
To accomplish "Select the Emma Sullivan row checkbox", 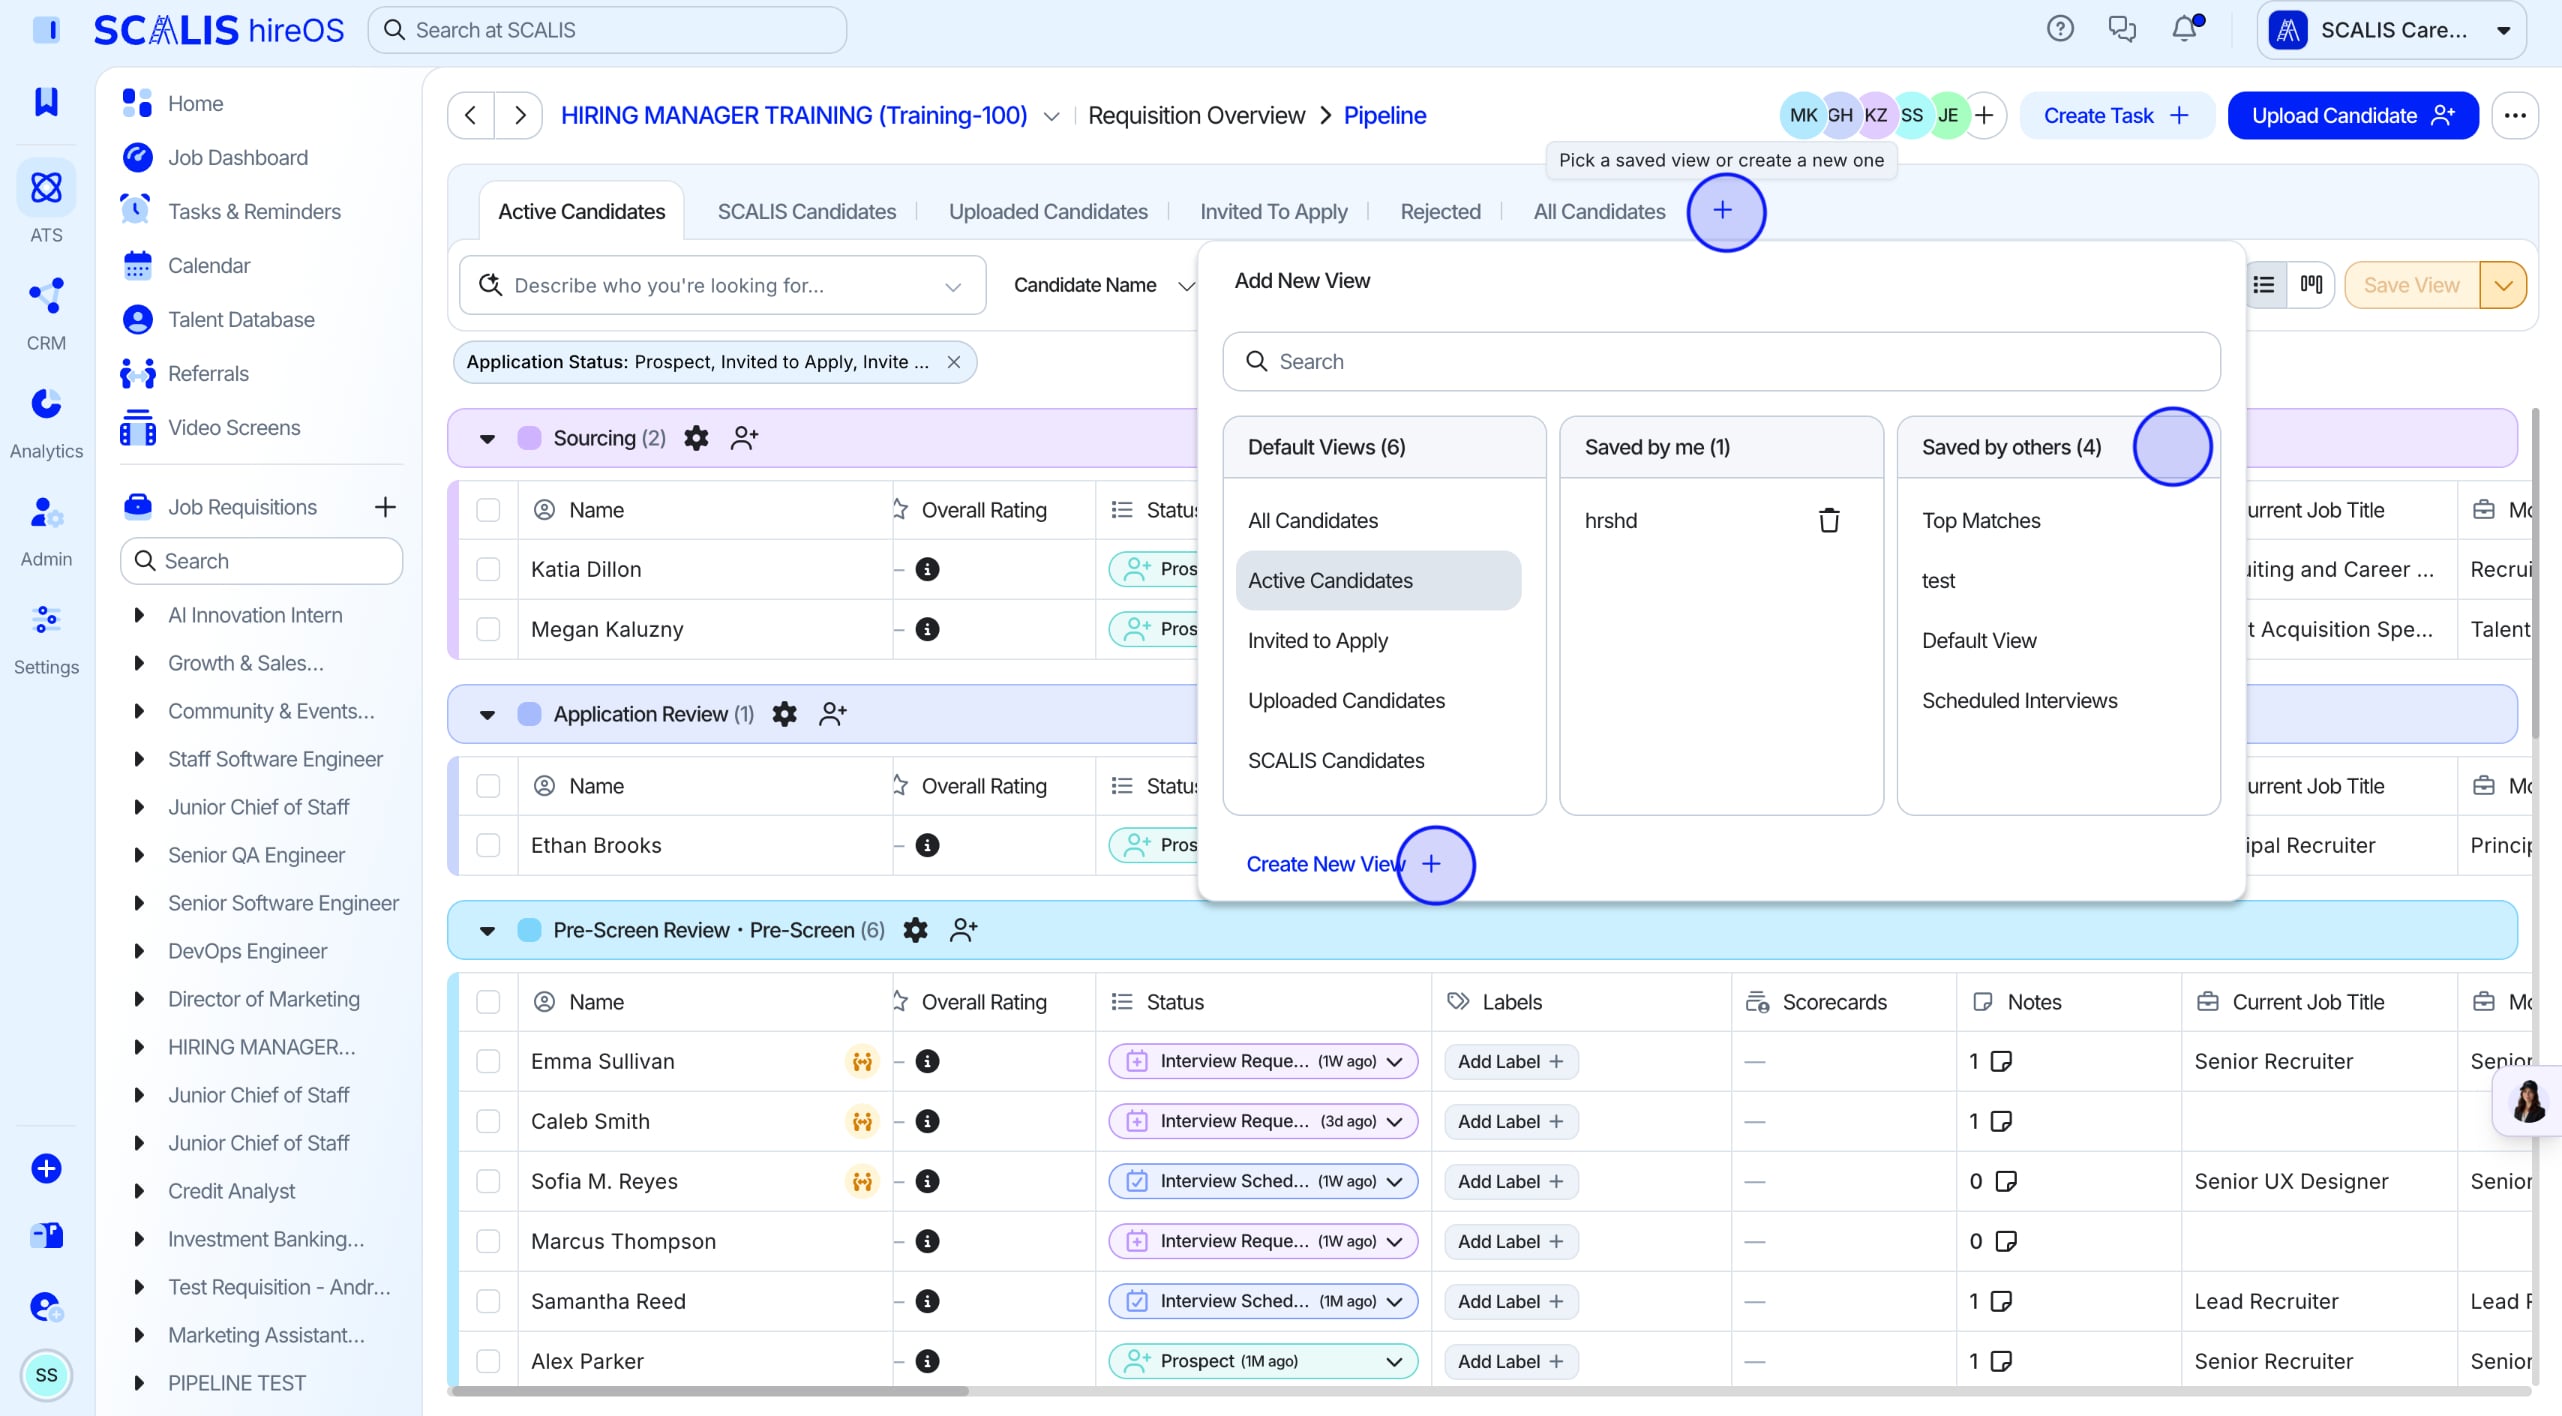I will [488, 1061].
